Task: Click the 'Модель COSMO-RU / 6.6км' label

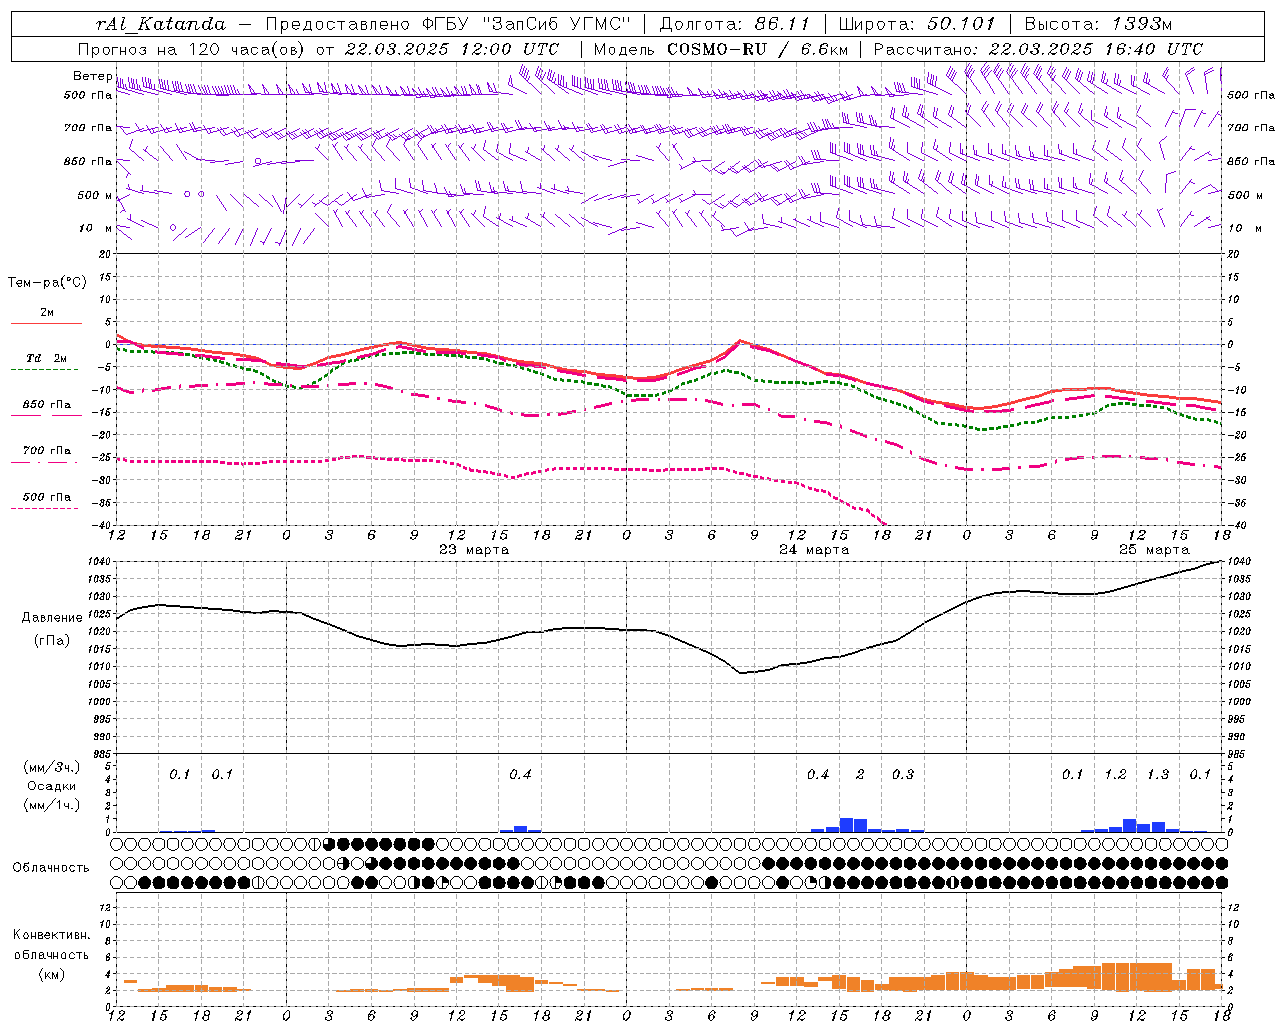Action: pyautogui.click(x=720, y=49)
